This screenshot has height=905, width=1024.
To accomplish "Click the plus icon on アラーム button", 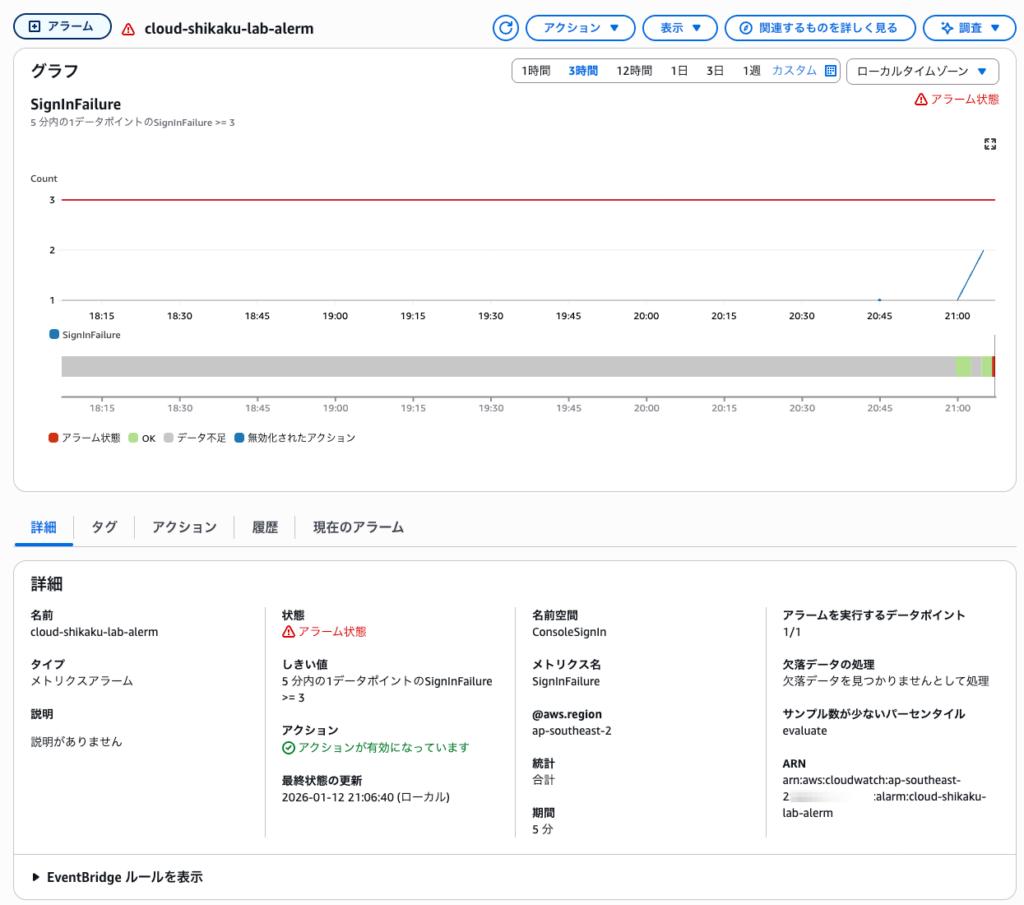I will coord(35,27).
